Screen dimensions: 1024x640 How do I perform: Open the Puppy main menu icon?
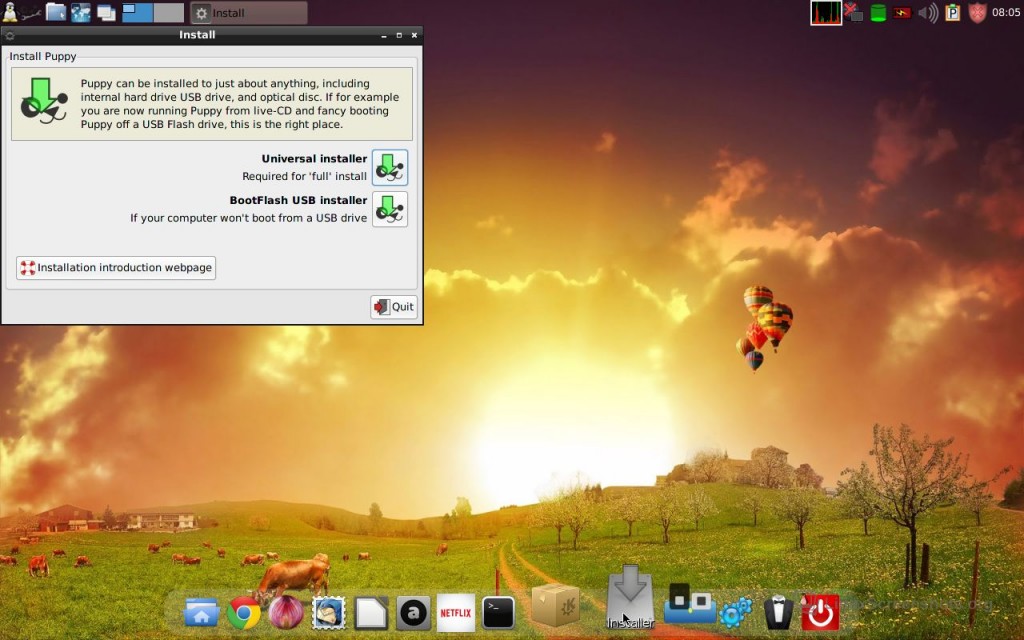coord(11,13)
